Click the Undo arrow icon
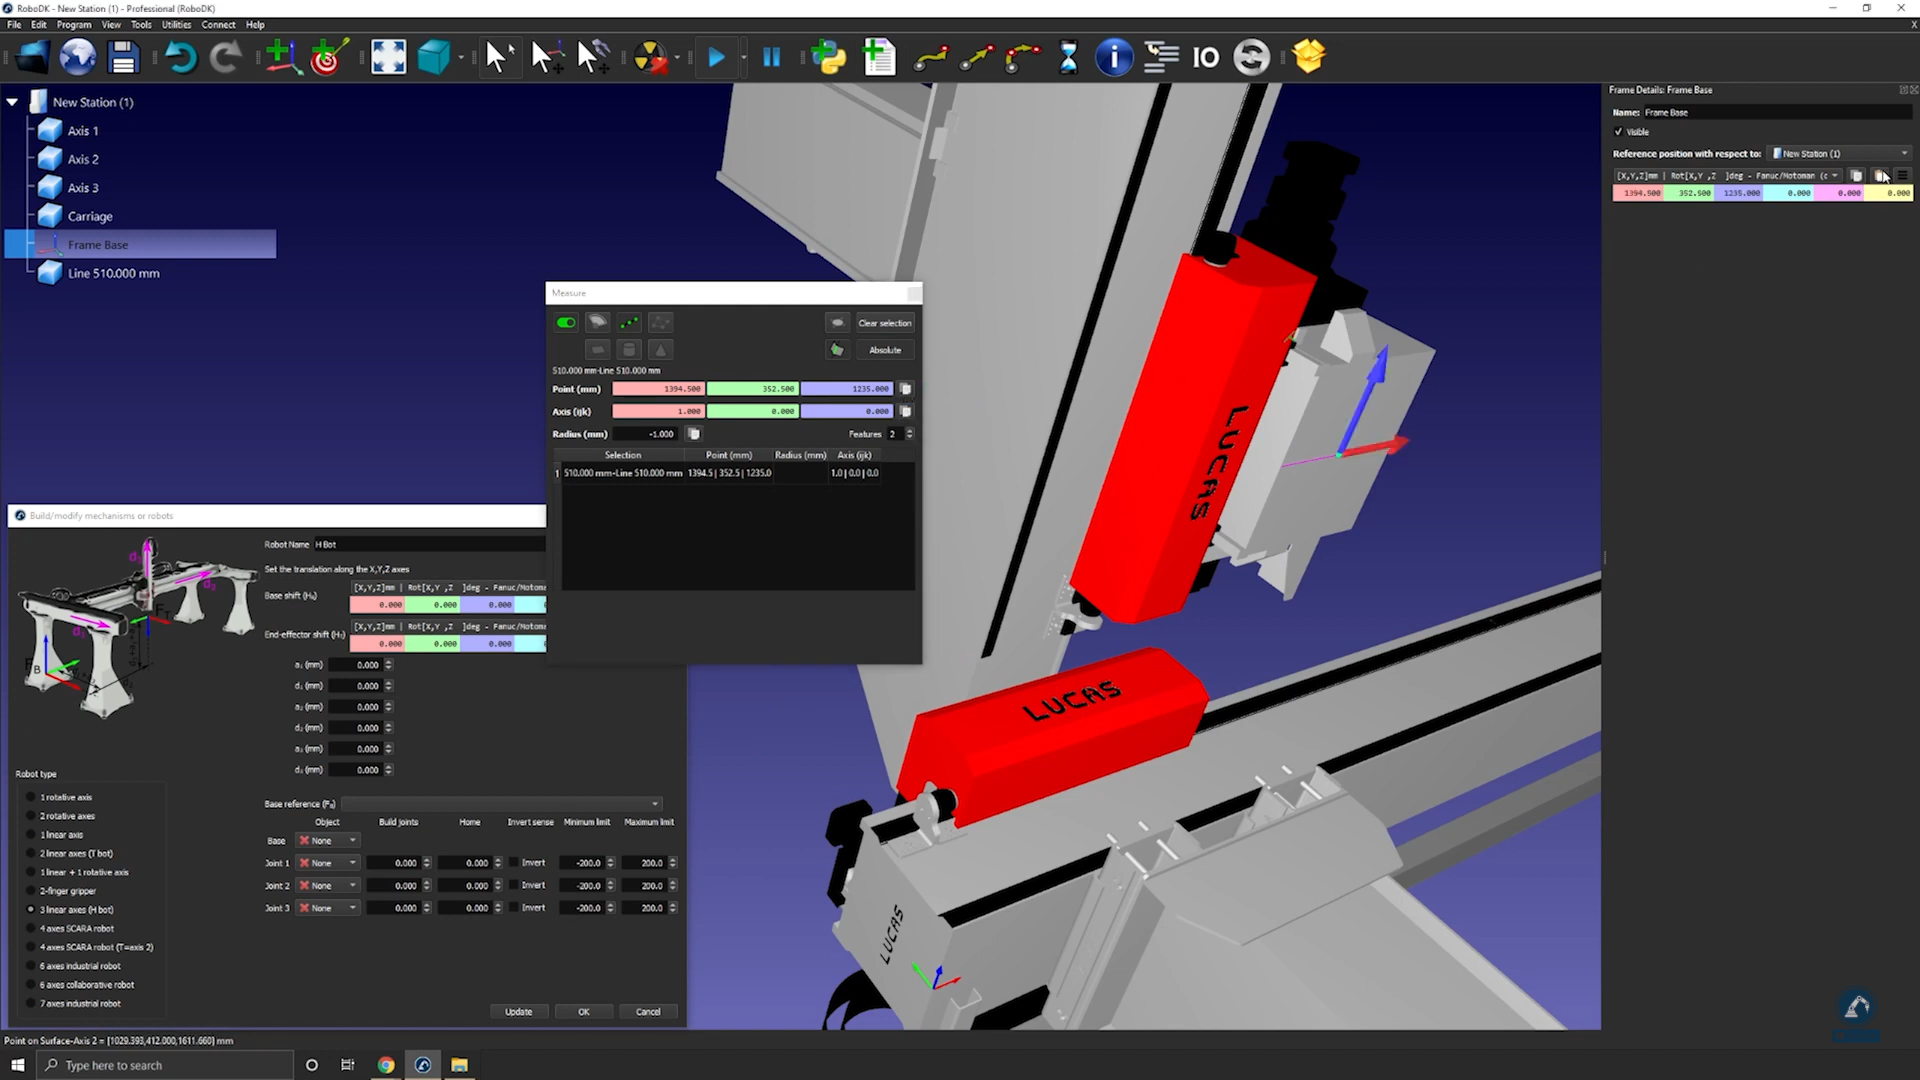Image resolution: width=1920 pixels, height=1080 pixels. click(180, 57)
